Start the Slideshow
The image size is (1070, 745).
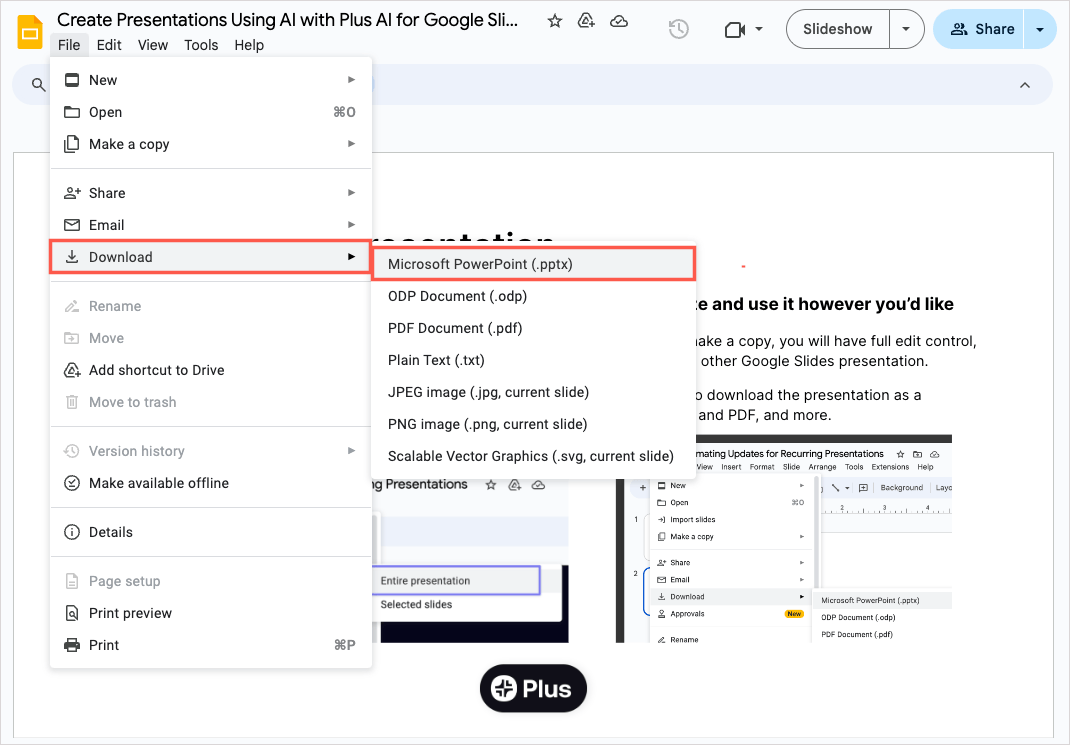837,29
